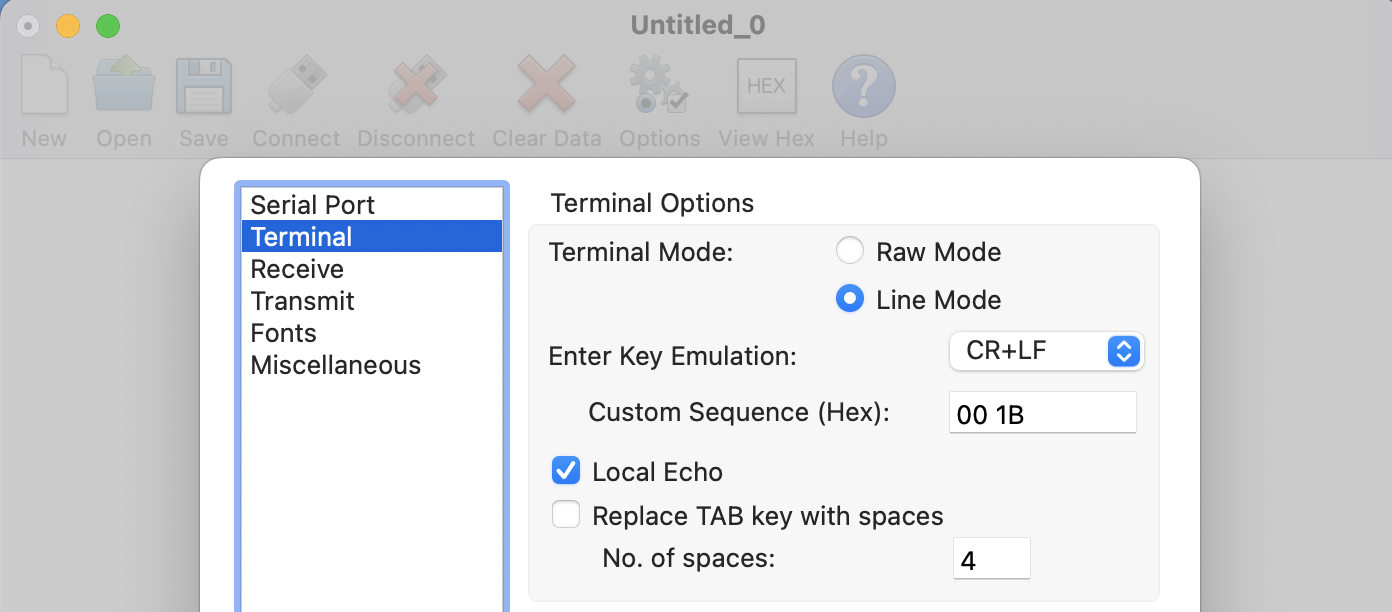The width and height of the screenshot is (1392, 612).
Task: Select Transmit in the options list
Action: (x=302, y=301)
